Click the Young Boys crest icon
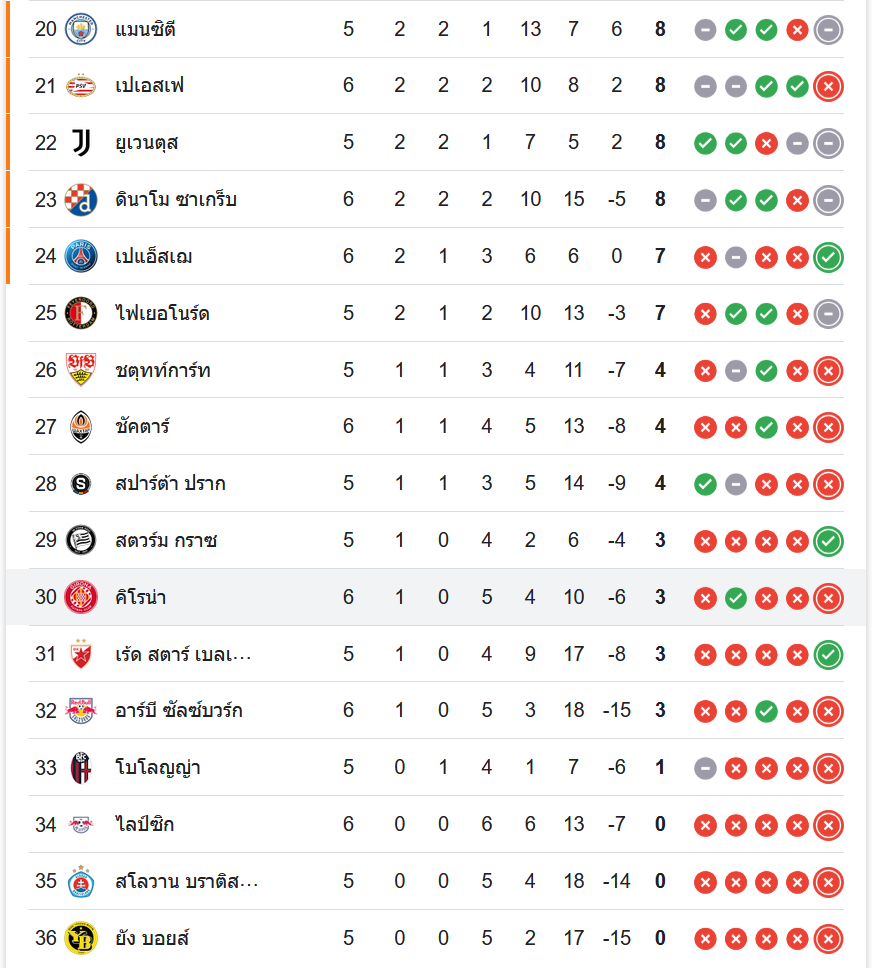Viewport: 872px width, 968px height. click(80, 938)
